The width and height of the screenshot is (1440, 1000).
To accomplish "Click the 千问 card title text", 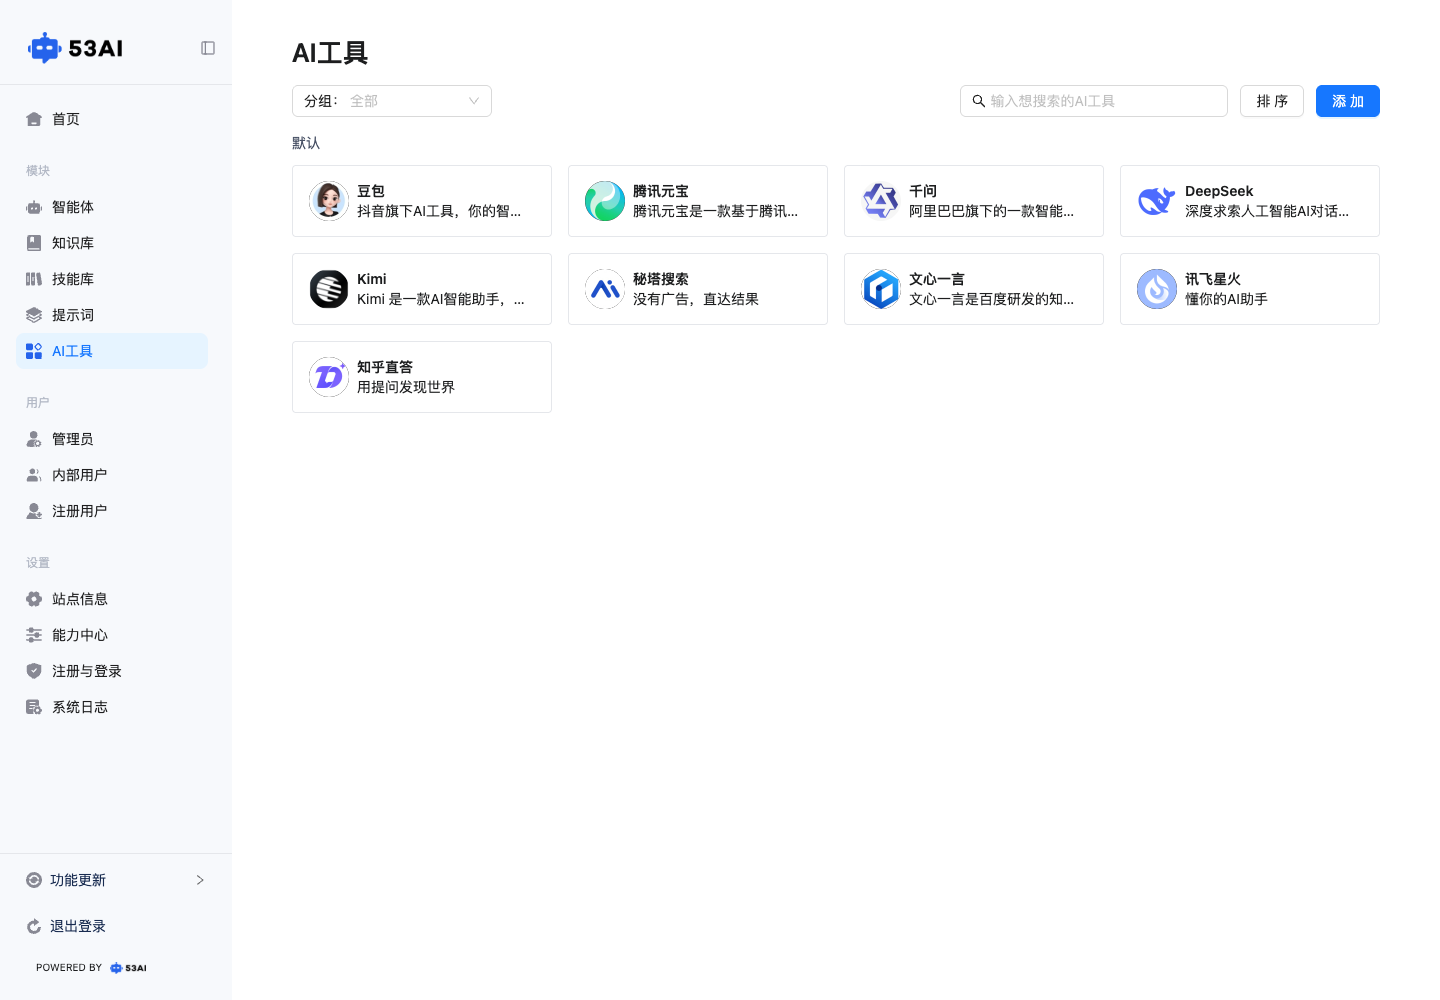I will [x=923, y=191].
